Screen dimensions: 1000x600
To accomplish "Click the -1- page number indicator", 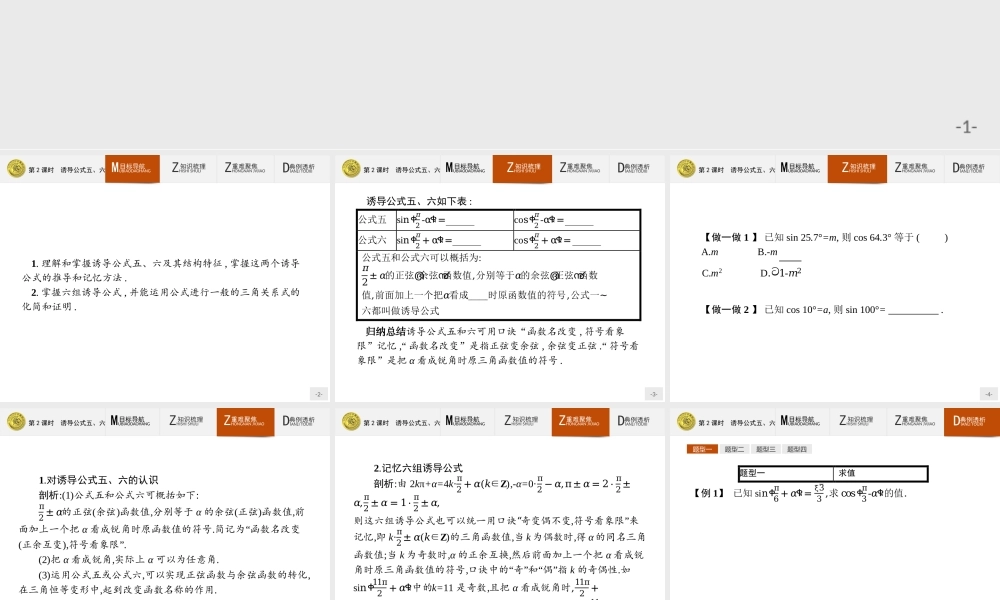I will (x=965, y=125).
